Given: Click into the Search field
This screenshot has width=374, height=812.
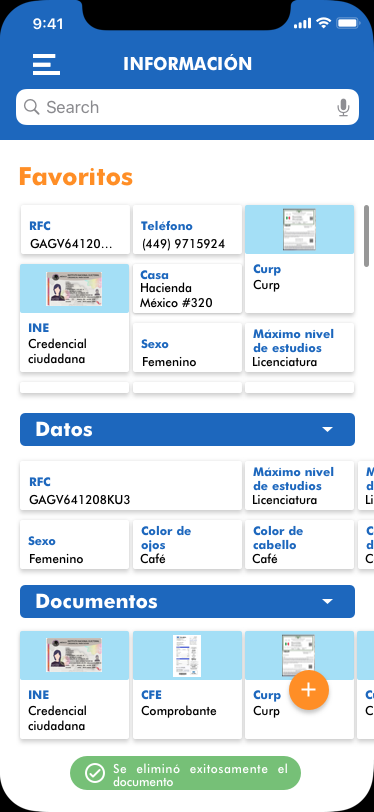Looking at the screenshot, I should click(188, 107).
